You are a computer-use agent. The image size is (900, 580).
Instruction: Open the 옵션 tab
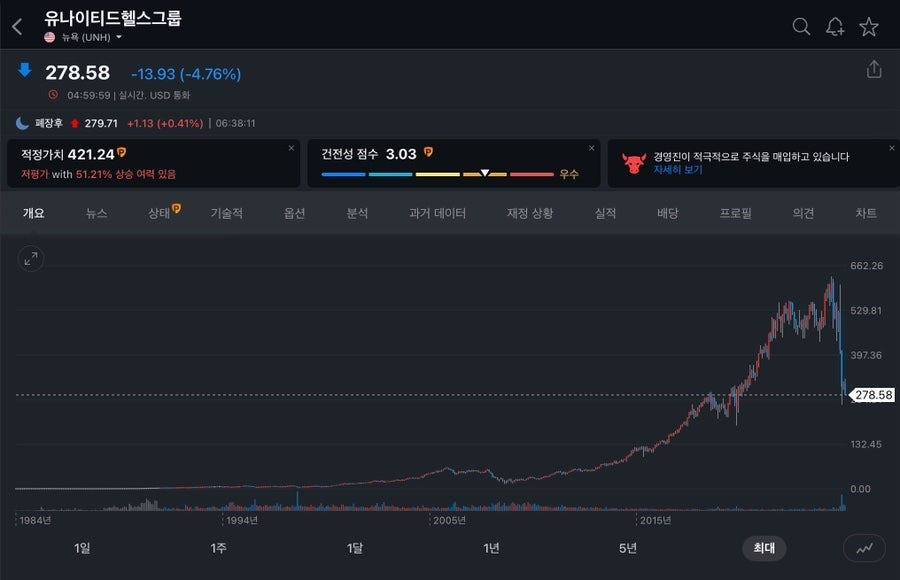294,214
